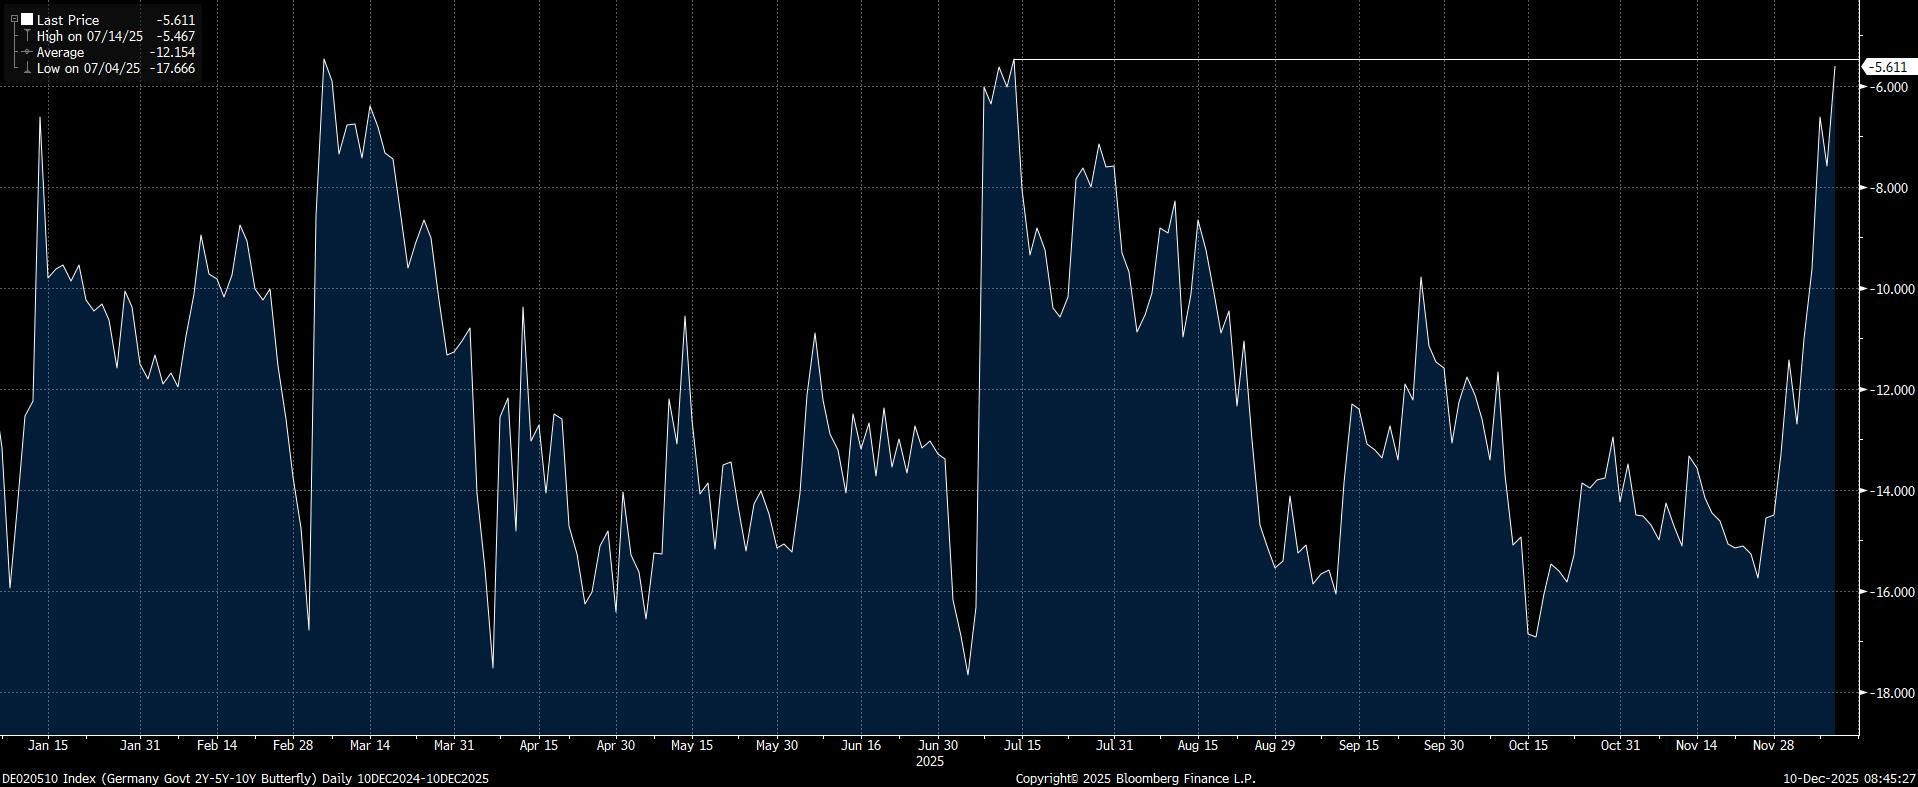
Task: Click the DE020510 Index chart title text
Action: [x=245, y=778]
